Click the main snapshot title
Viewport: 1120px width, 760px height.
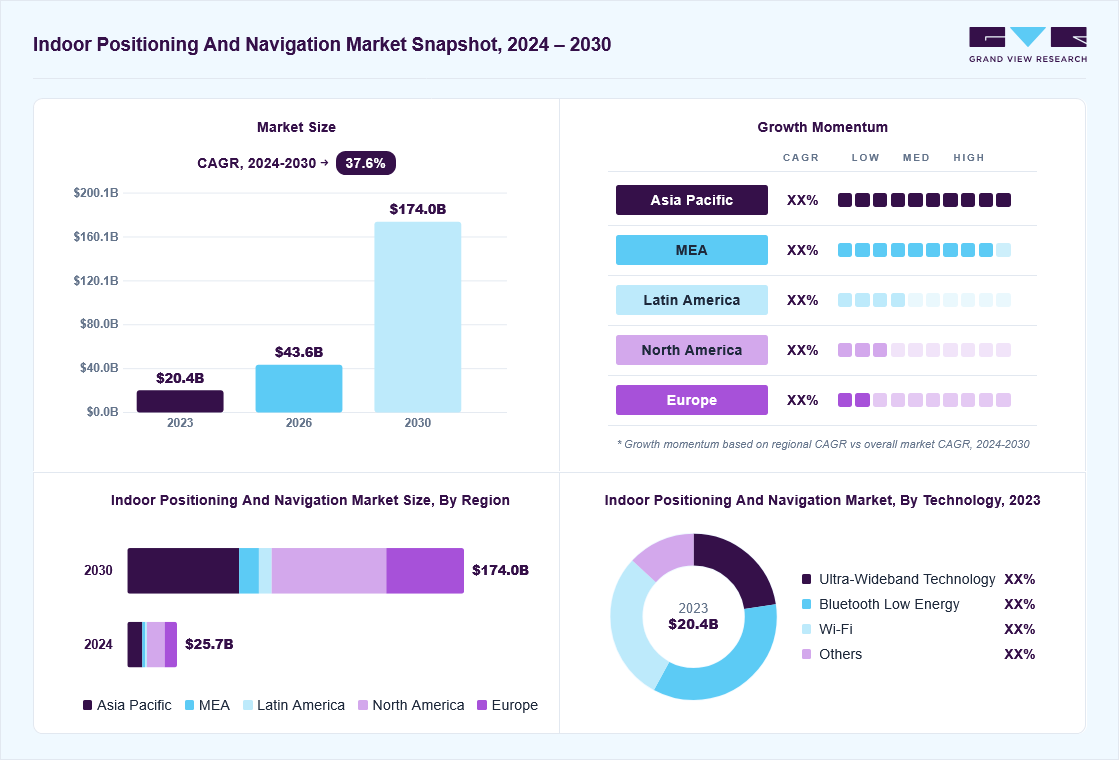pyautogui.click(x=322, y=44)
